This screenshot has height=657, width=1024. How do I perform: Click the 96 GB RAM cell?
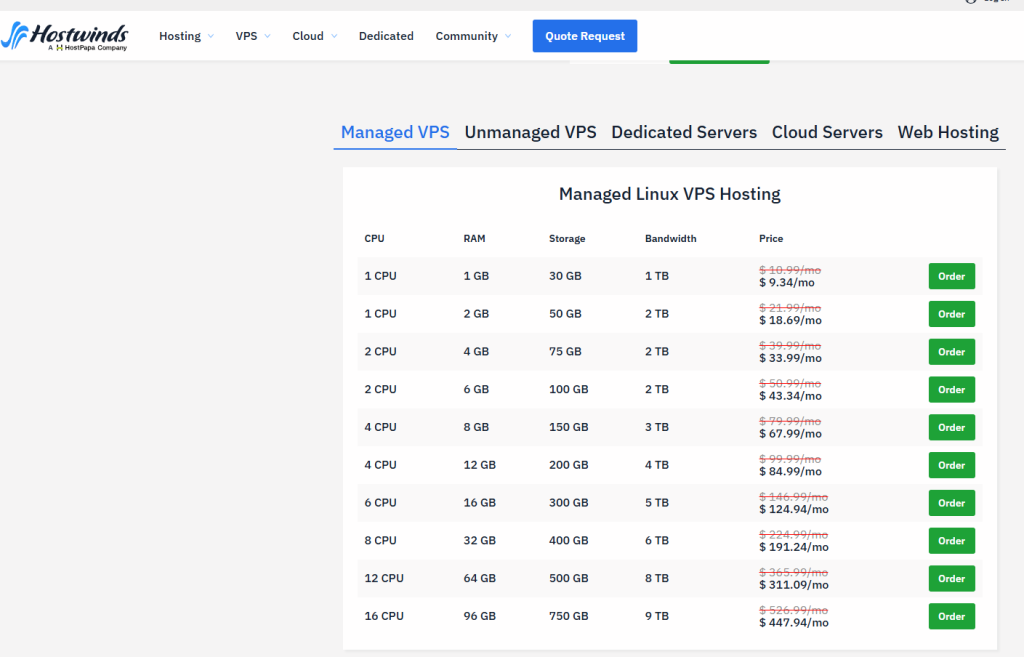(x=479, y=616)
